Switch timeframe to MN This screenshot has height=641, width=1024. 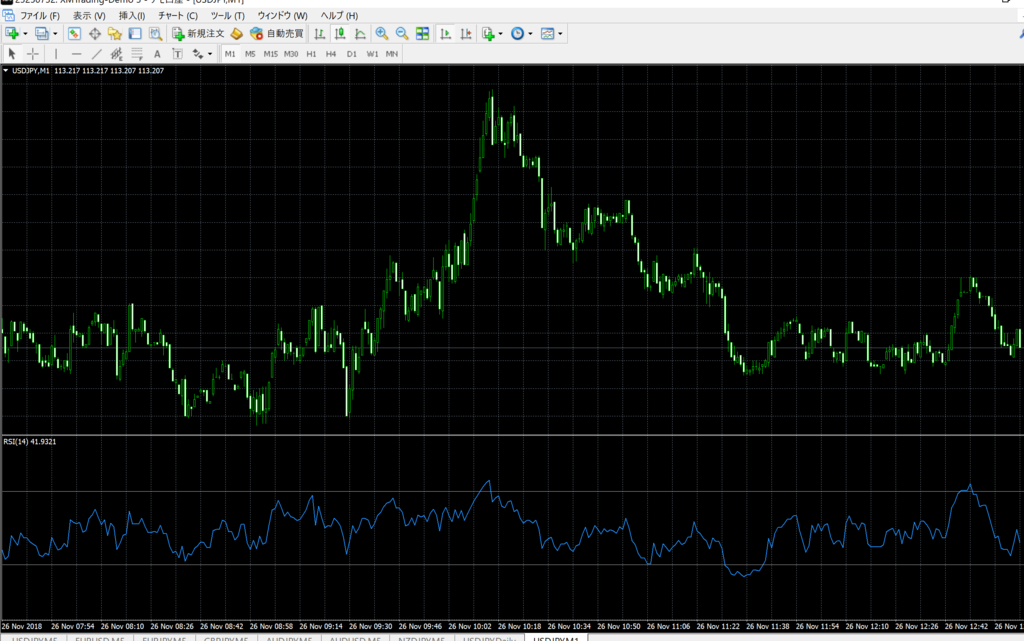pyautogui.click(x=392, y=54)
